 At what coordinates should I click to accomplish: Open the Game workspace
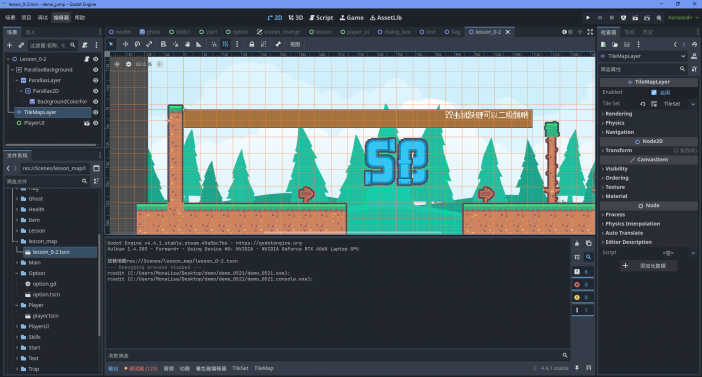pyautogui.click(x=352, y=17)
